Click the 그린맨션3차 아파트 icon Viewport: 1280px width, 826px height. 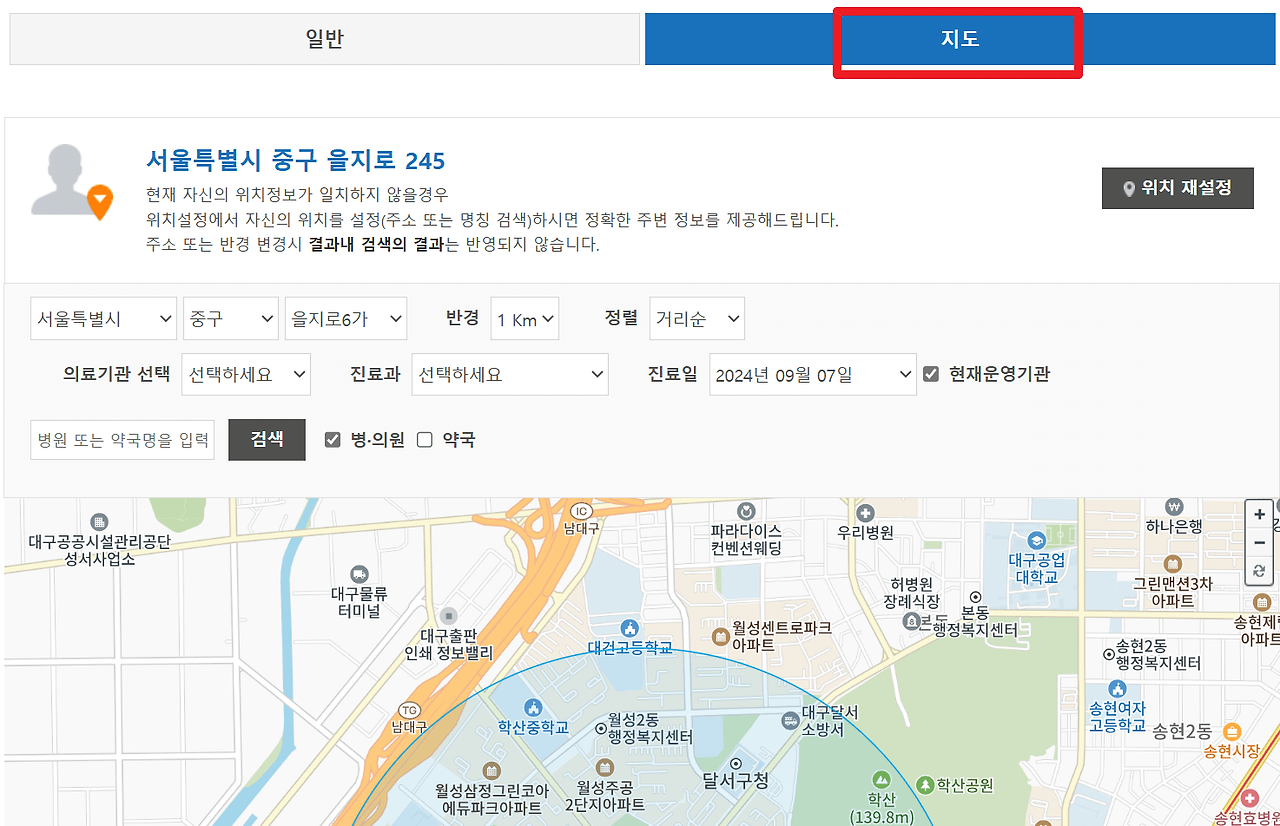(x=1174, y=563)
